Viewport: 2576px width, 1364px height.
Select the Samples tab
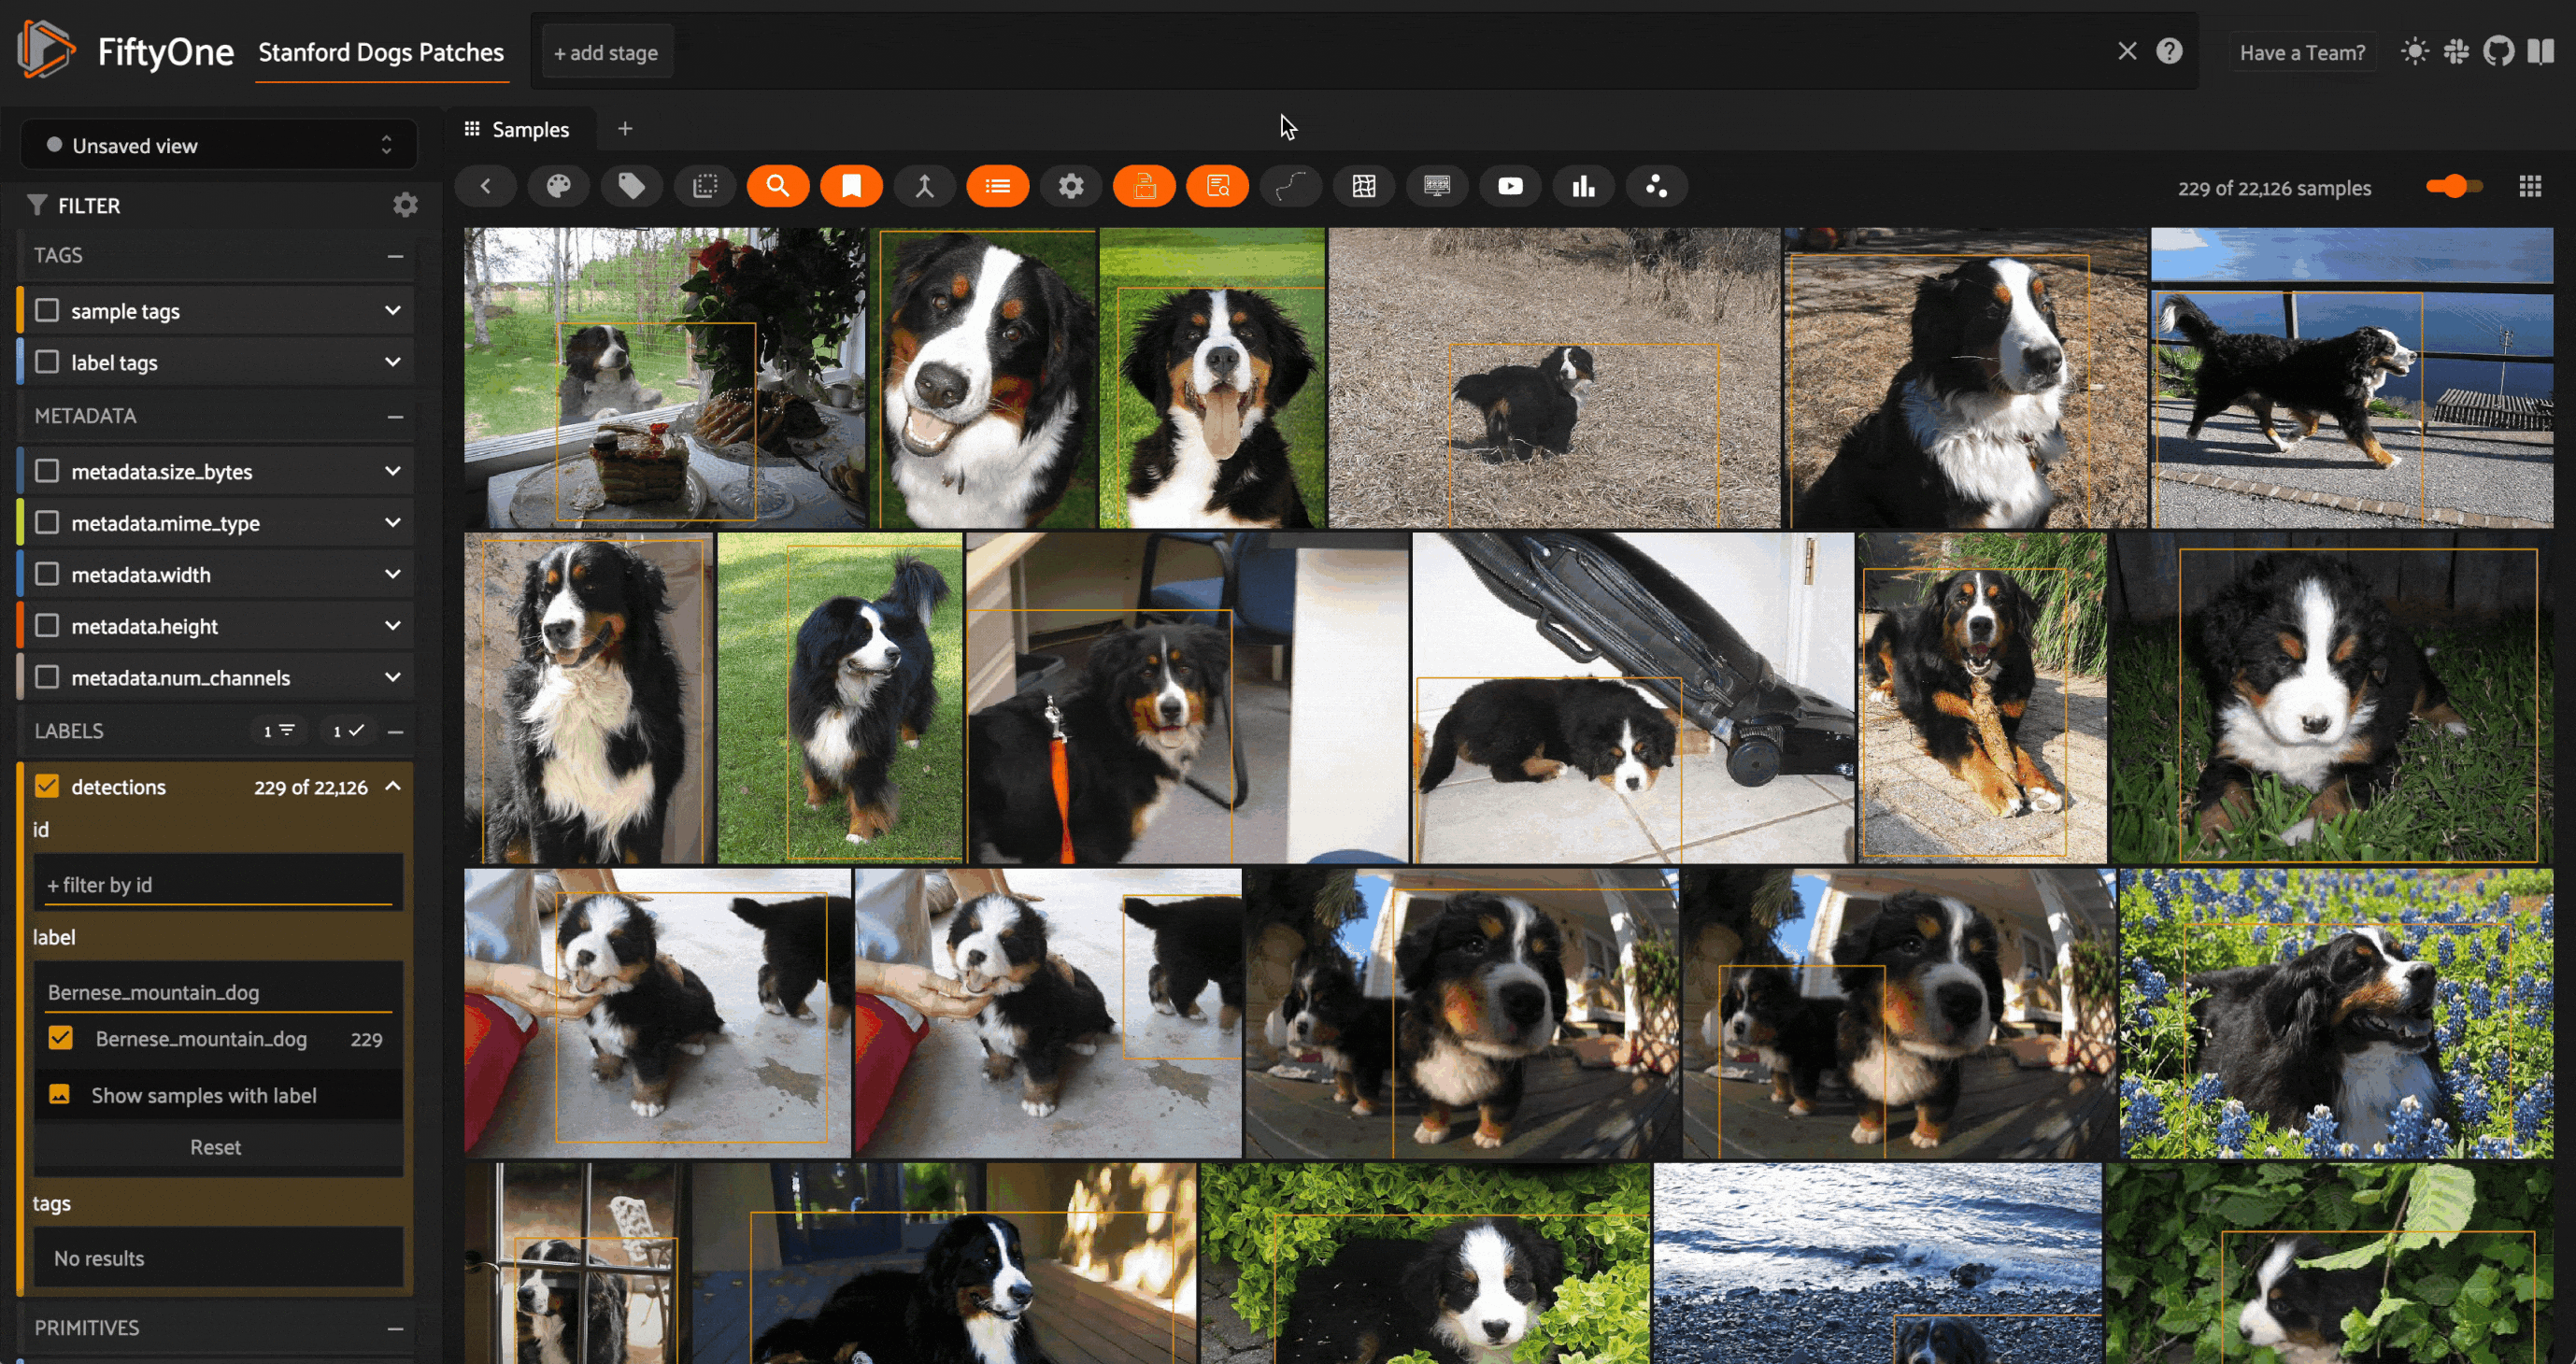click(517, 129)
